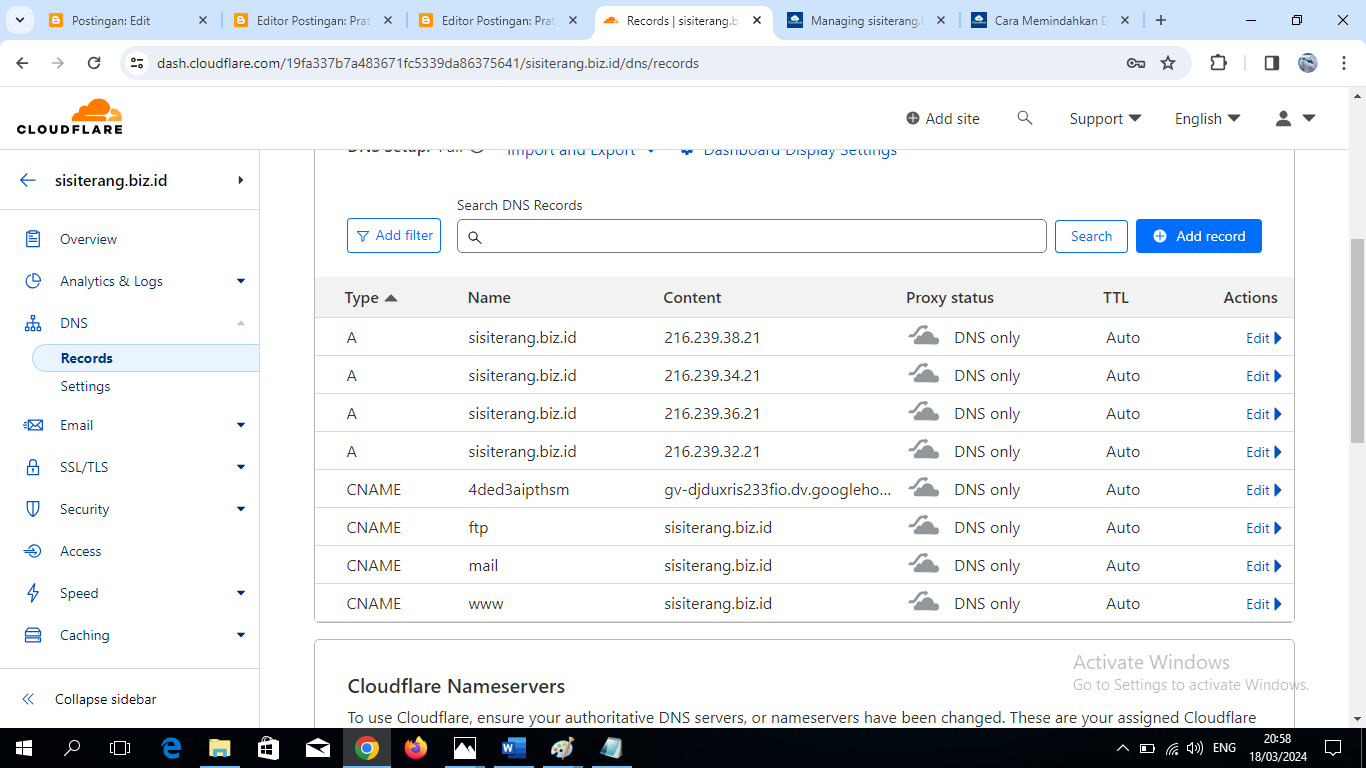
Task: Switch to Managing sisiterang browser tab
Action: point(865,20)
